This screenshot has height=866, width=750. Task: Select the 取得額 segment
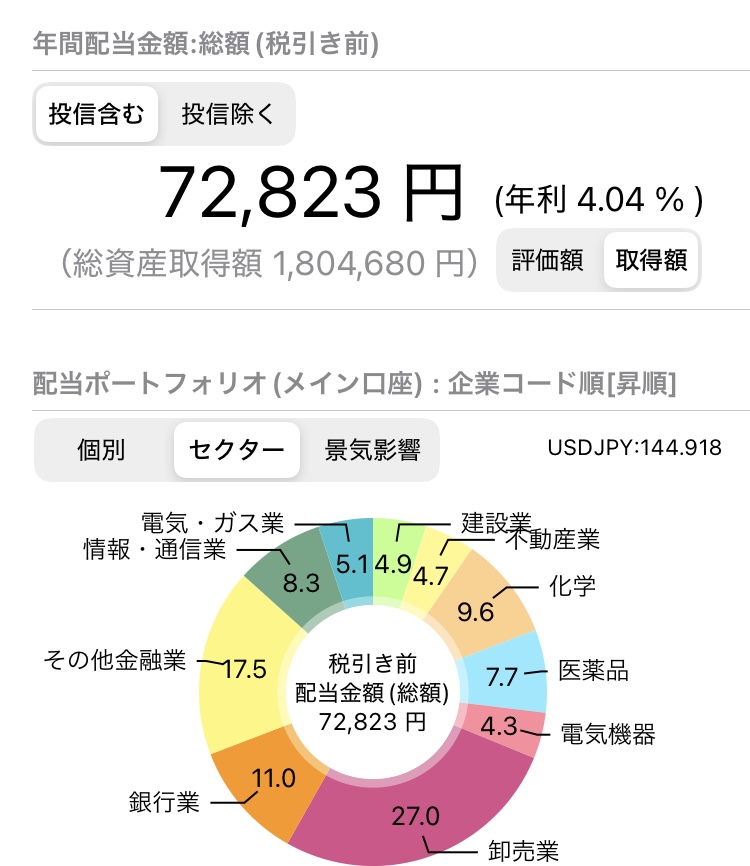click(651, 260)
